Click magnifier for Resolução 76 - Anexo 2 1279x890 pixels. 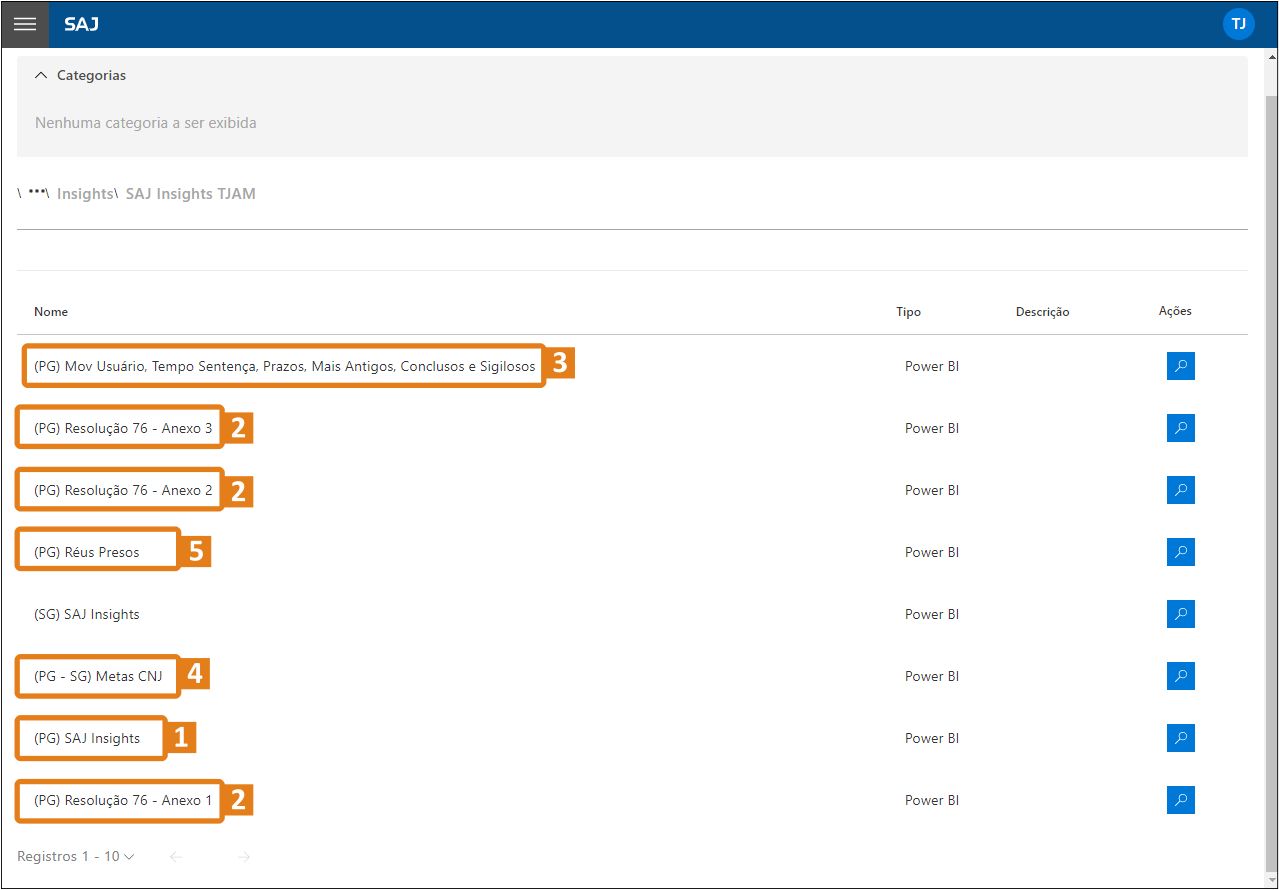coord(1180,490)
